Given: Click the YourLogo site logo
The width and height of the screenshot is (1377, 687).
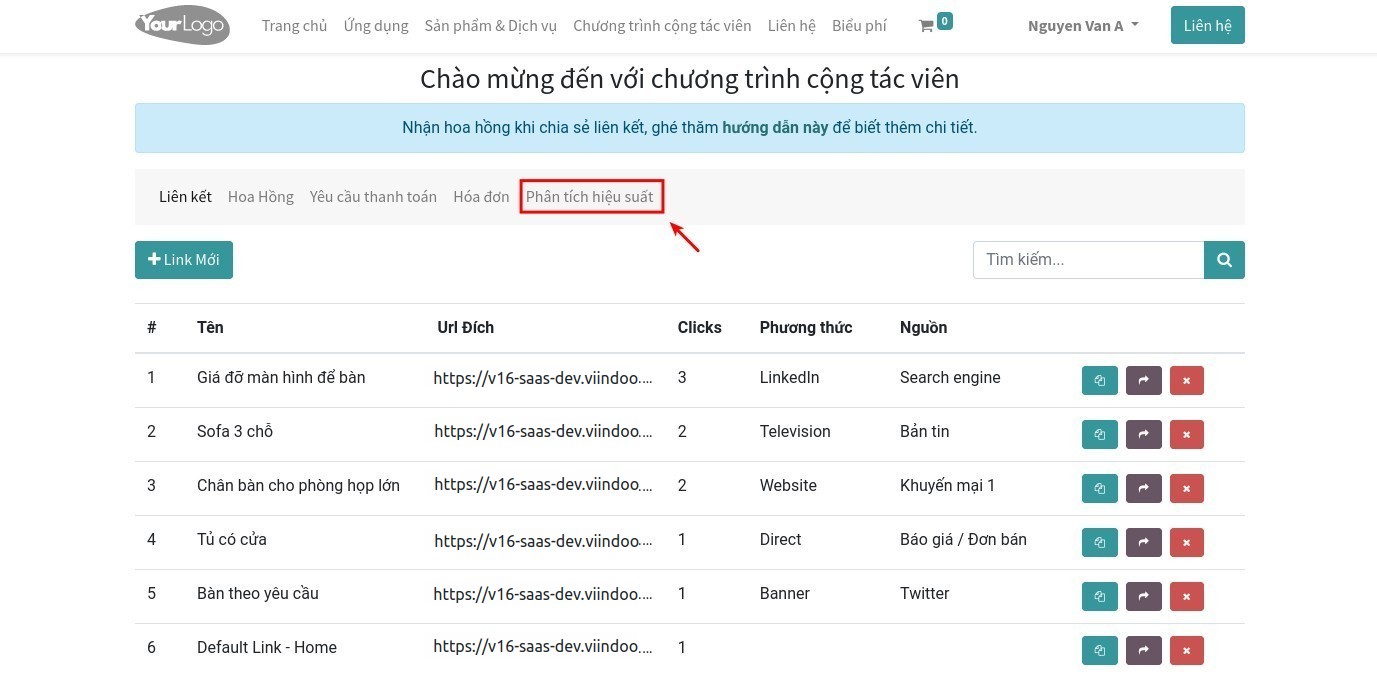Looking at the screenshot, I should click(x=182, y=25).
